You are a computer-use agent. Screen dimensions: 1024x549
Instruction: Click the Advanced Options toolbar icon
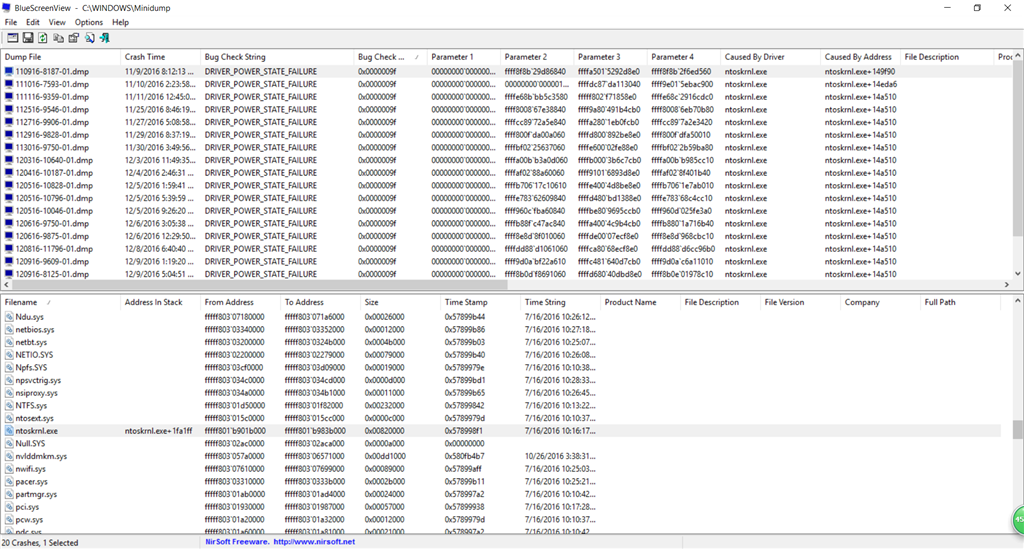click(x=12, y=38)
